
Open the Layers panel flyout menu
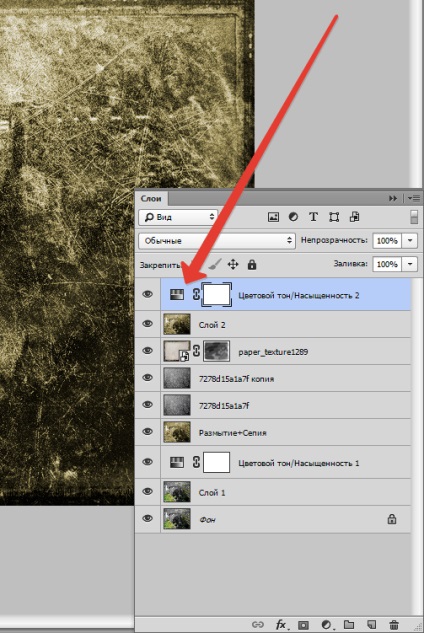414,198
